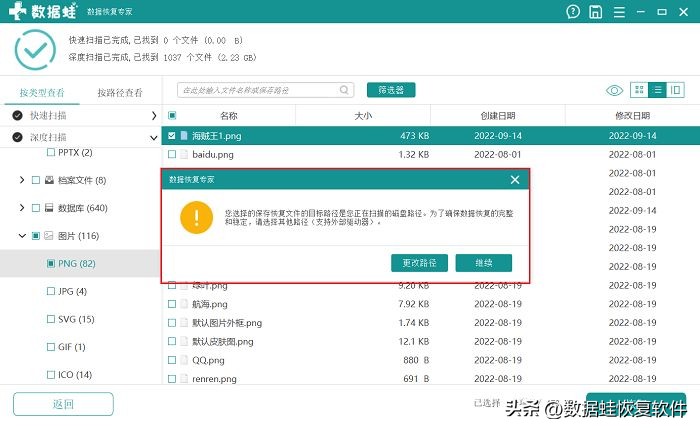The width and height of the screenshot is (700, 430).
Task: Click the save scan result icon
Action: 596,13
